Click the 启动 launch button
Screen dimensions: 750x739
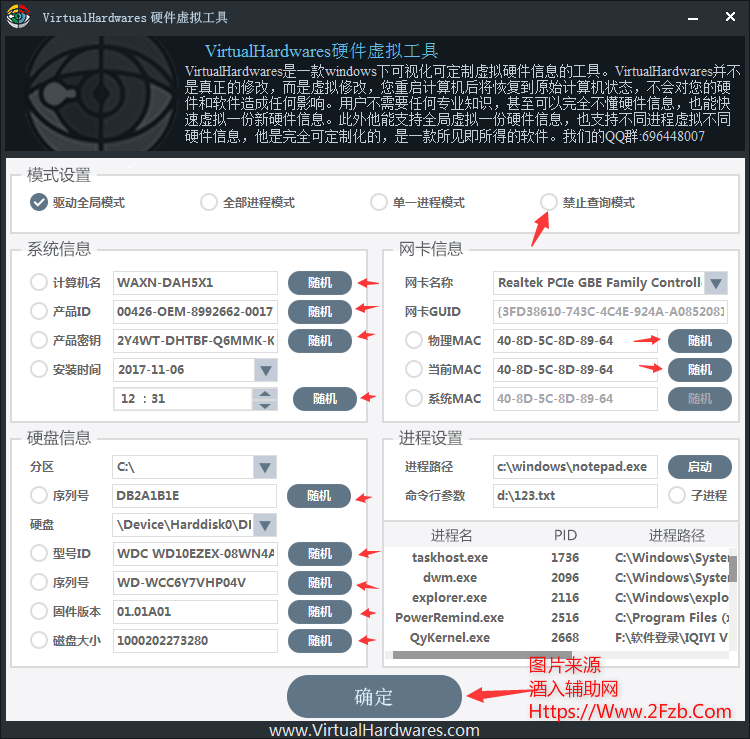pos(700,467)
